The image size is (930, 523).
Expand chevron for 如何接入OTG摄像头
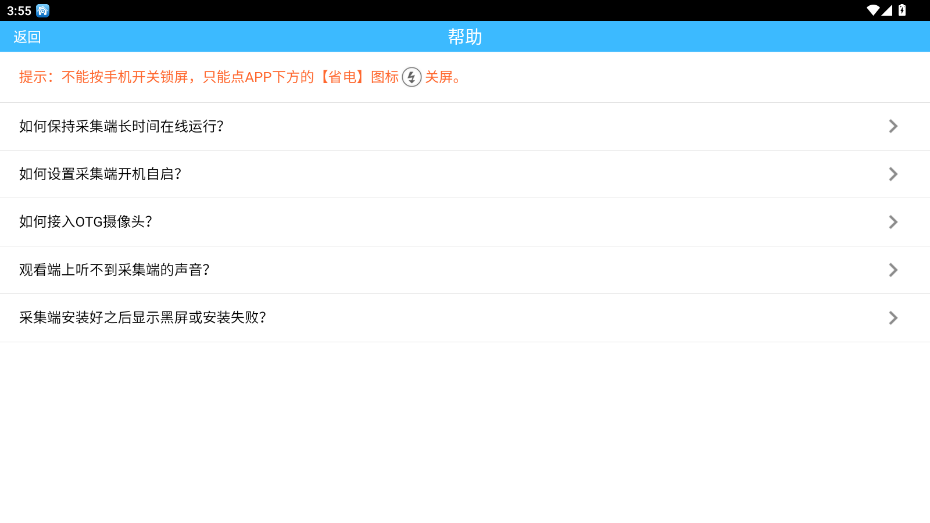(x=893, y=222)
